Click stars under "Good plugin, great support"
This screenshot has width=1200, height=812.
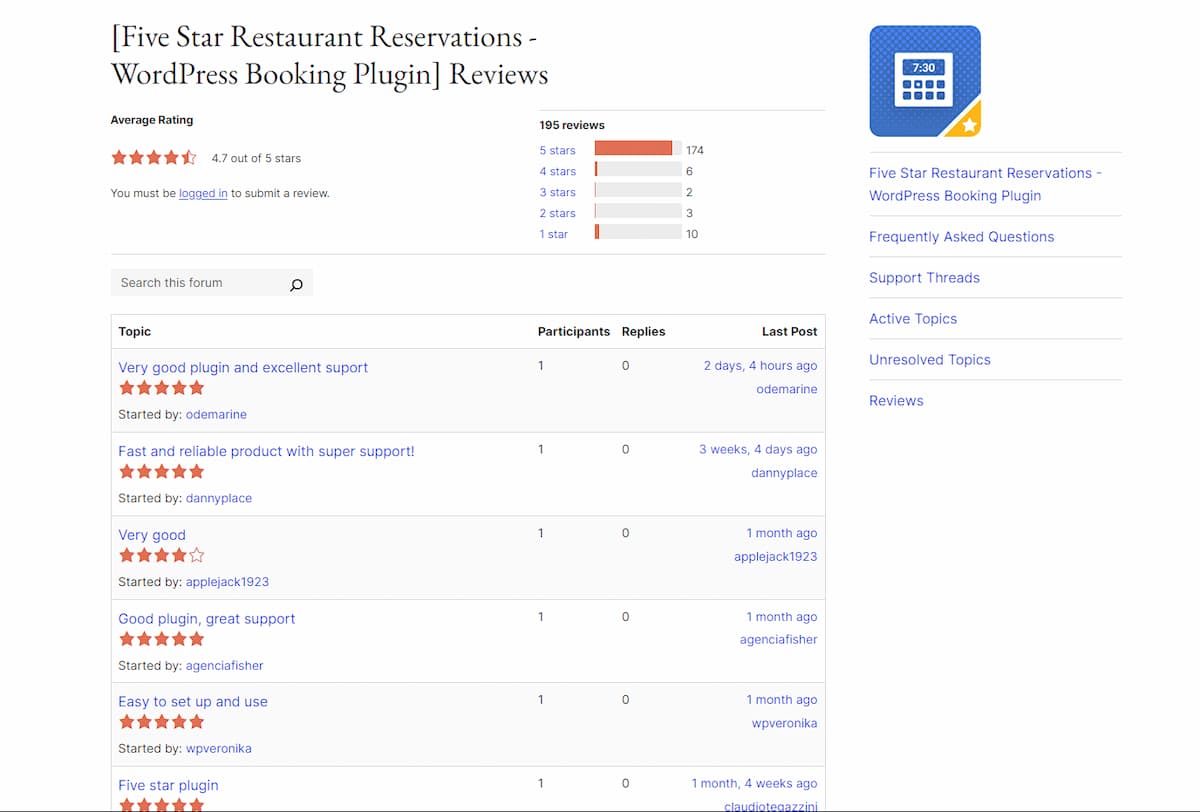point(161,638)
